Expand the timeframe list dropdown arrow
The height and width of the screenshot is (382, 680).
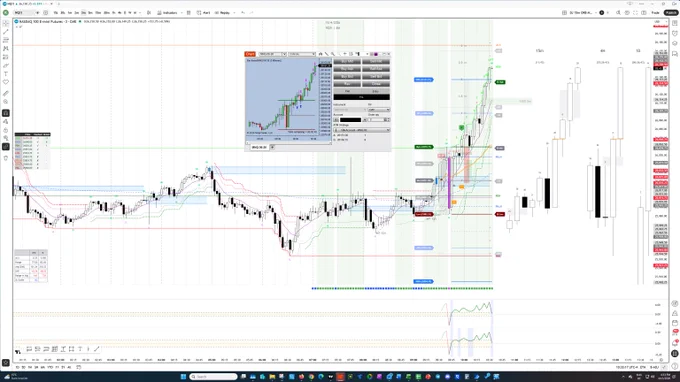point(140,13)
